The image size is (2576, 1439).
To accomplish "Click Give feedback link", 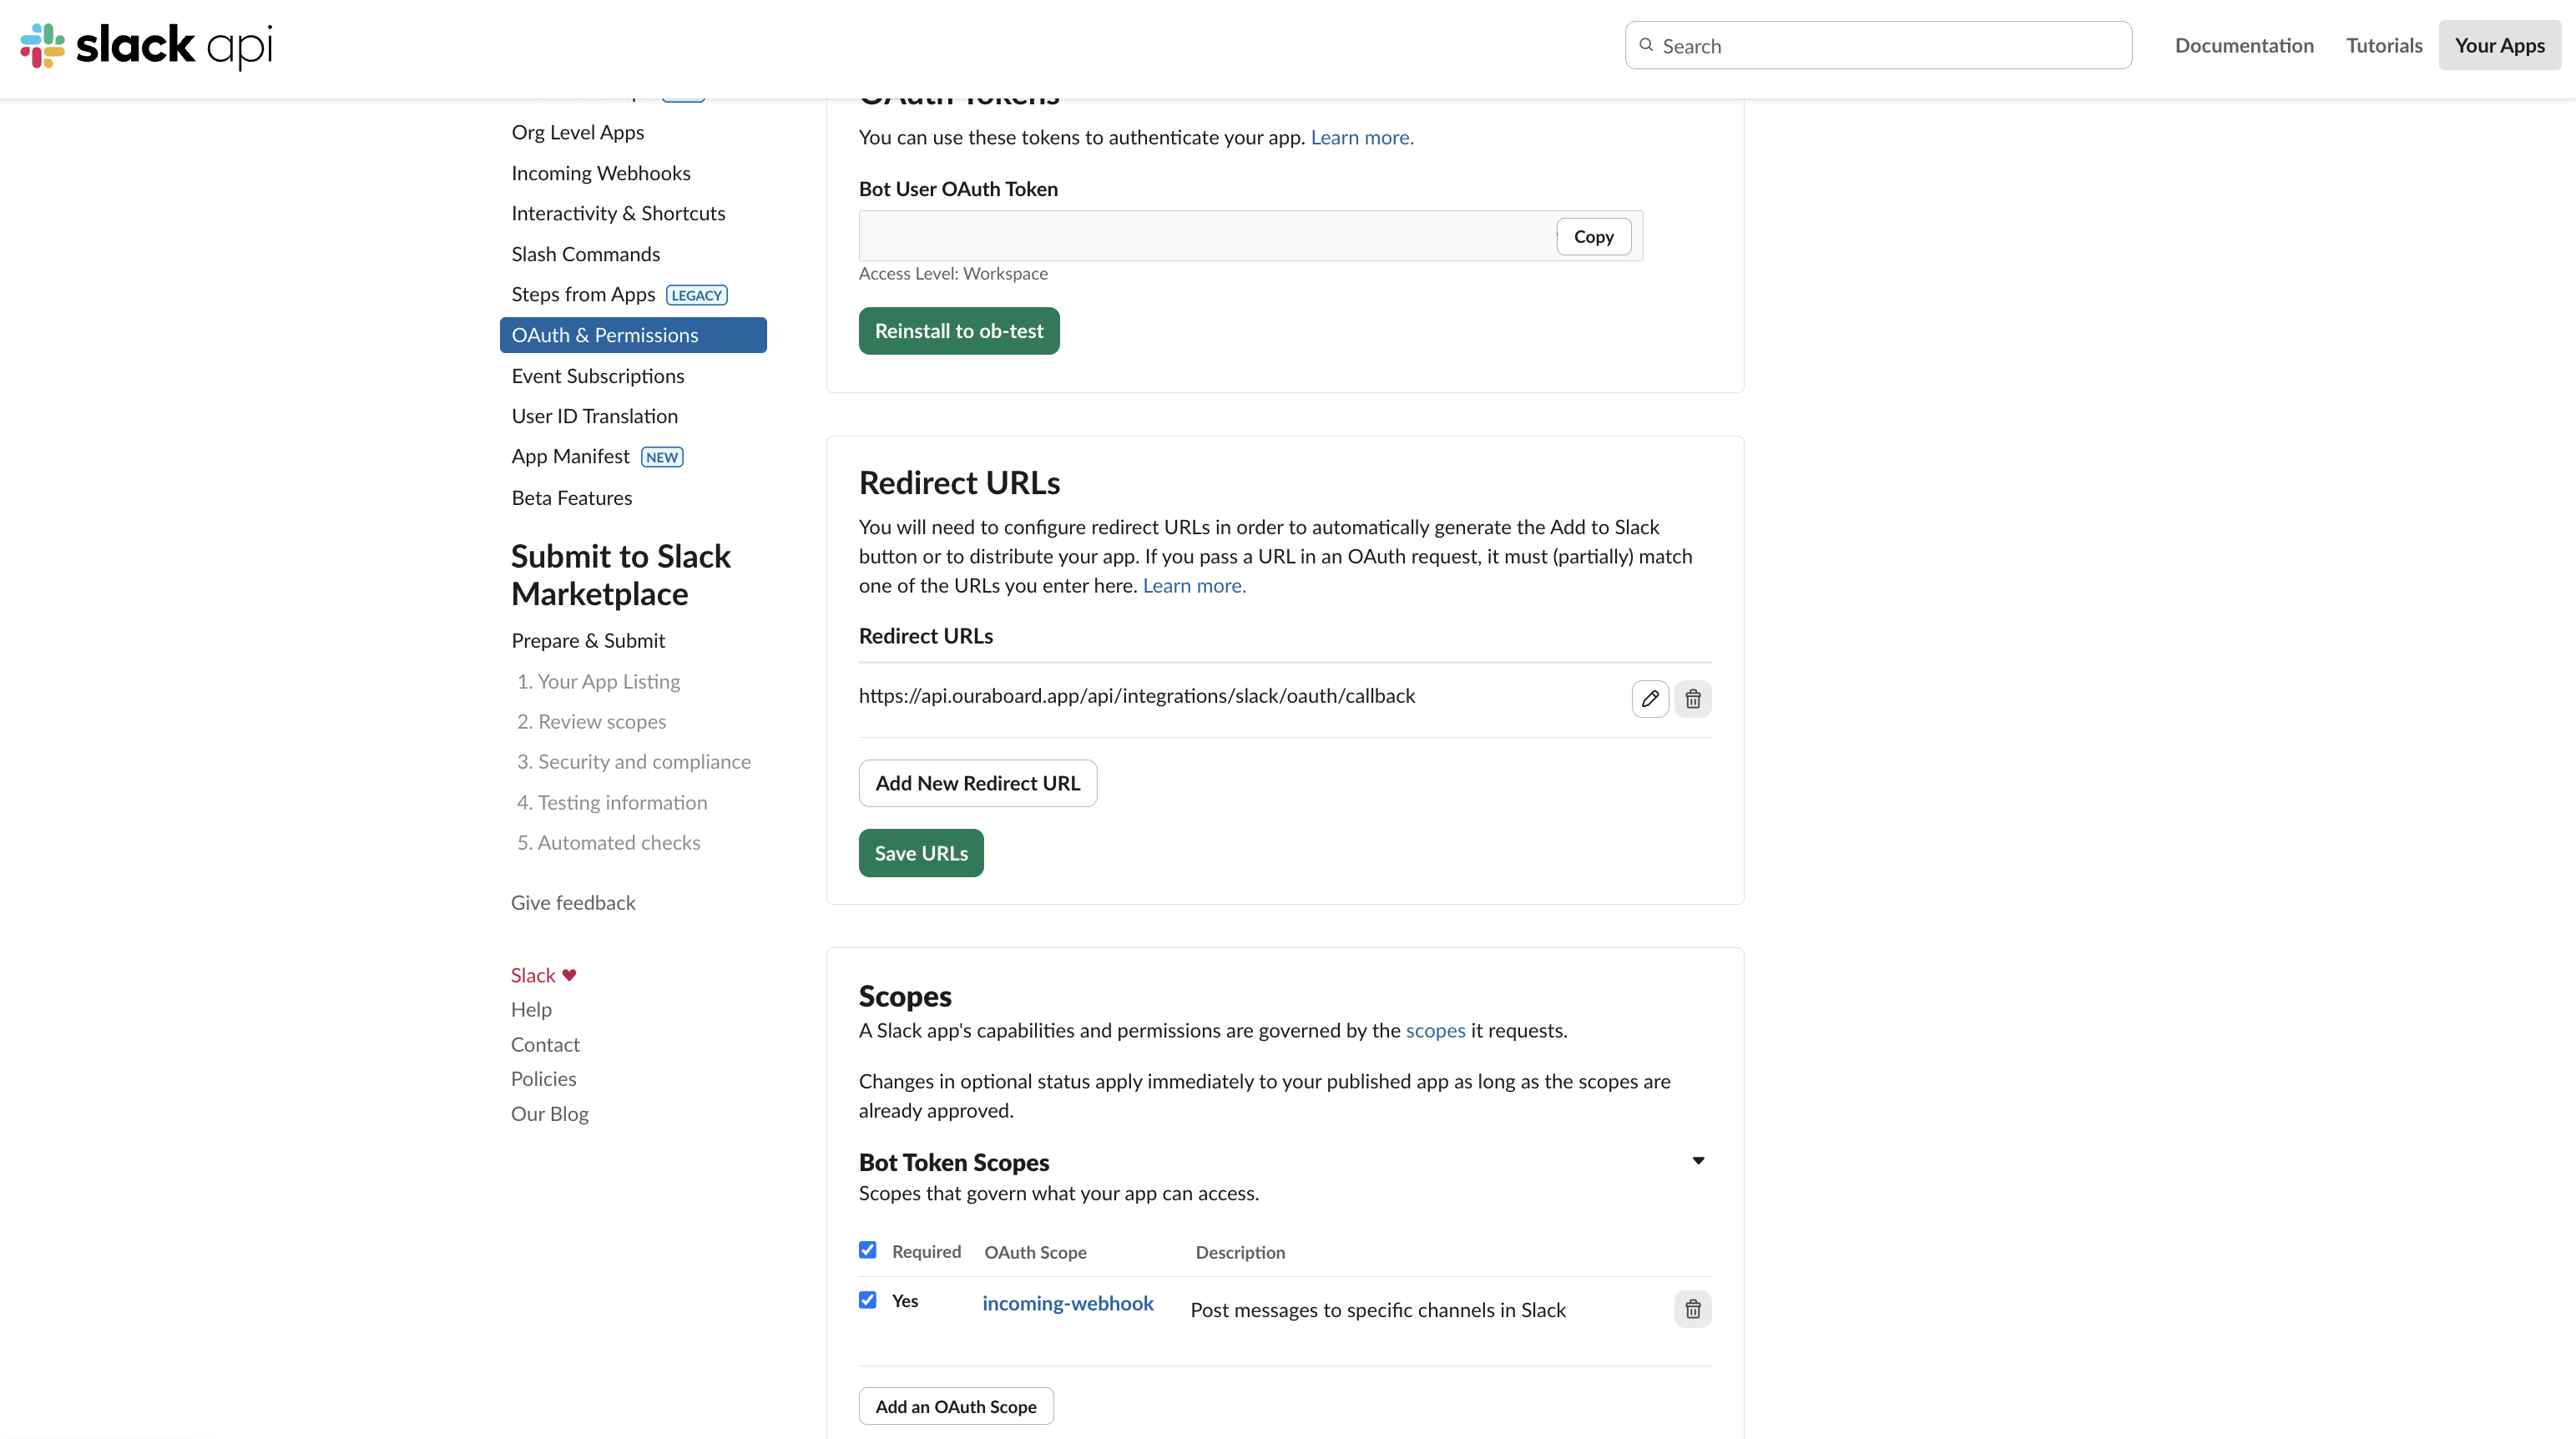I will point(573,903).
